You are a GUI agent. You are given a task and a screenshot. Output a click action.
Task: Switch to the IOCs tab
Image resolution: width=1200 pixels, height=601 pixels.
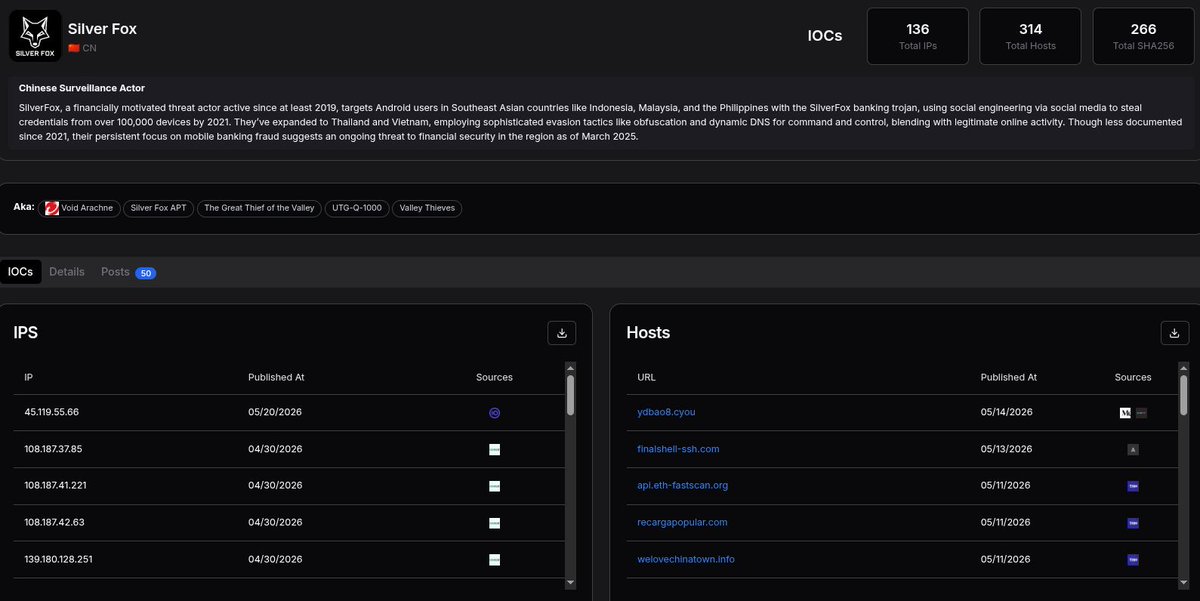pos(21,272)
